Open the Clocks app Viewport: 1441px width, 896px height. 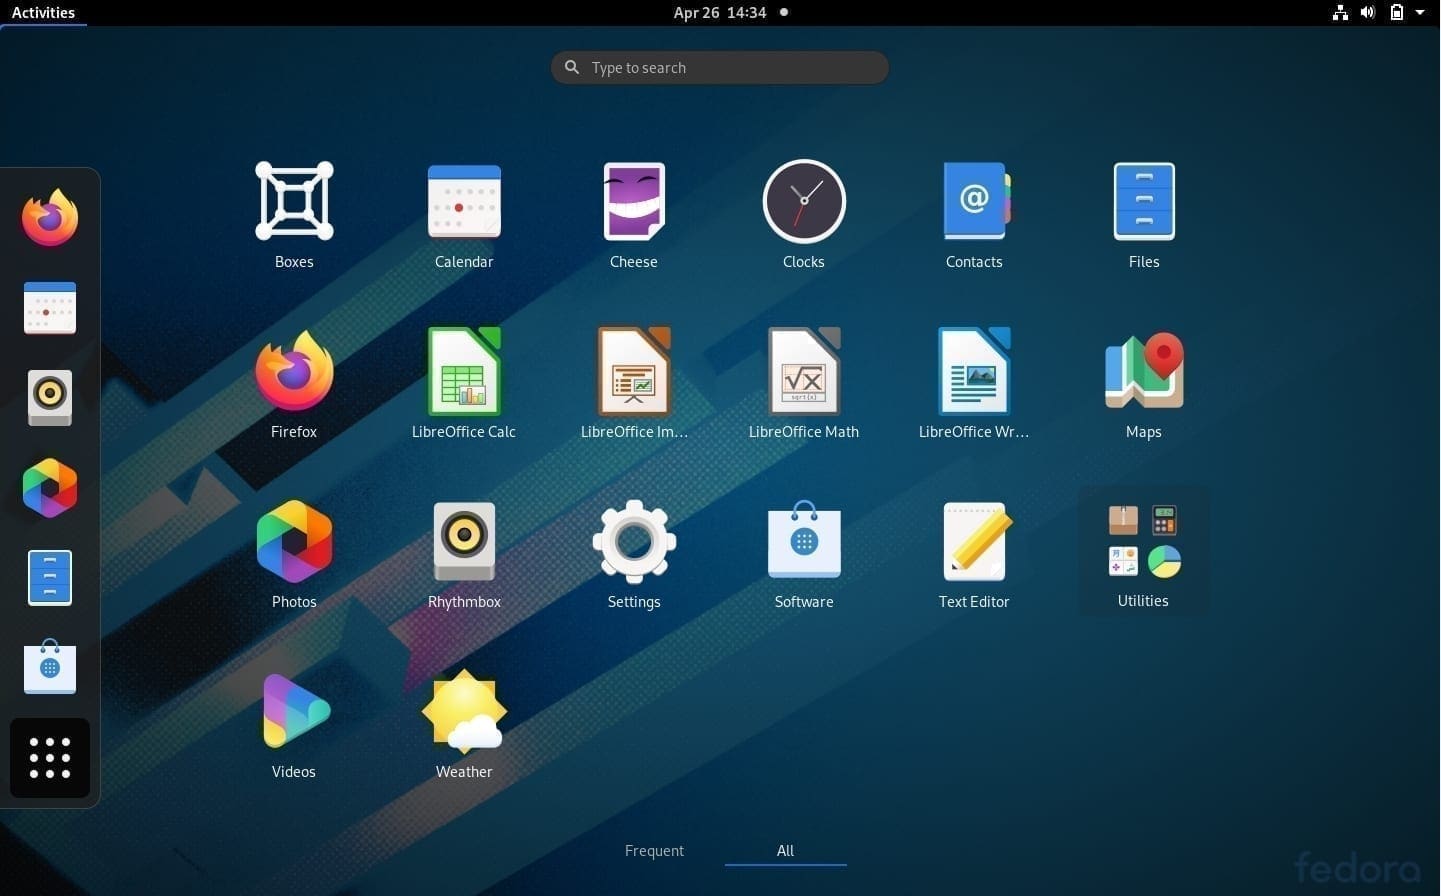coord(804,201)
